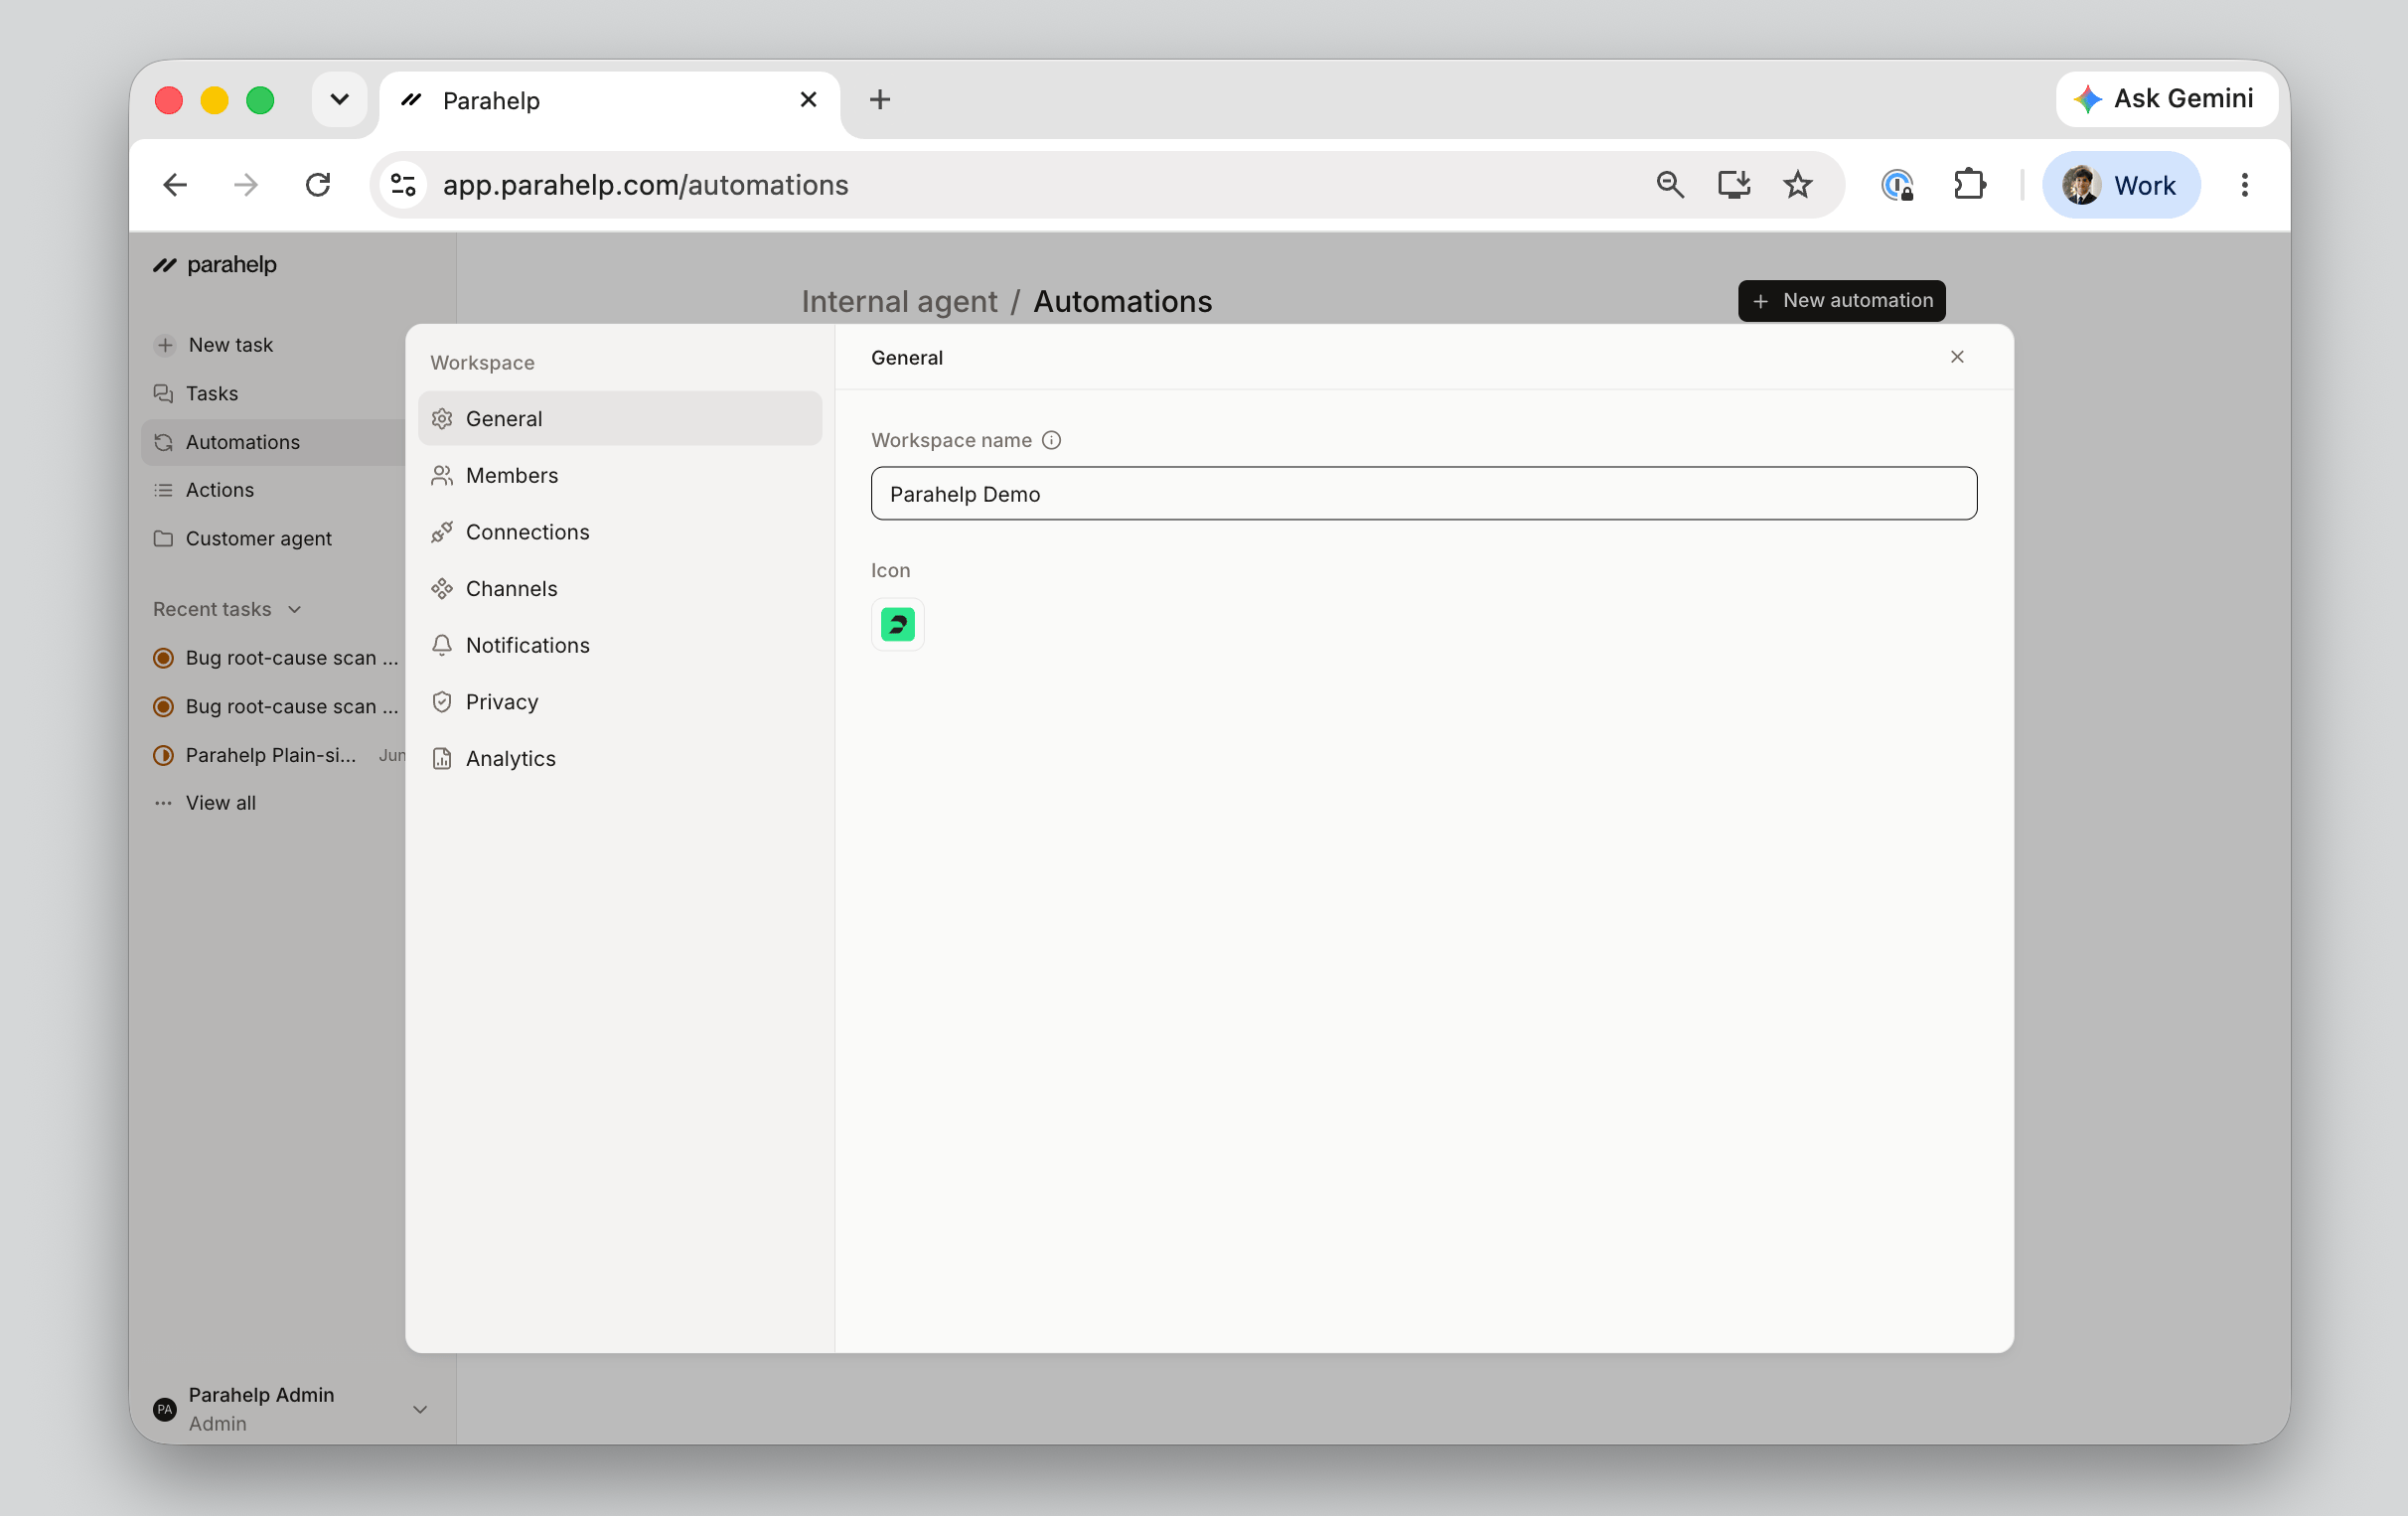The image size is (2408, 1516).
Task: Close the workspace settings dialog
Action: point(1957,357)
